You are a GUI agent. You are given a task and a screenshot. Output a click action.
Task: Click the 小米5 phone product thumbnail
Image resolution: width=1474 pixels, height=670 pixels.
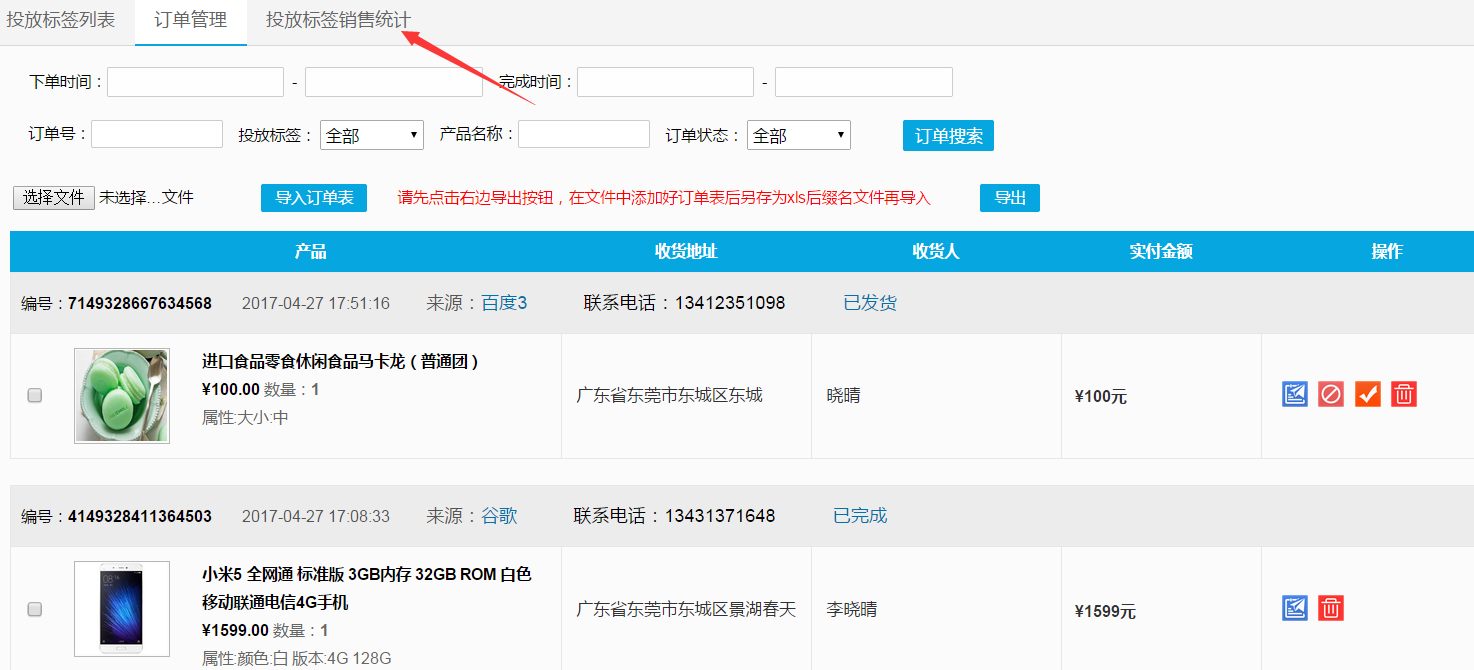(x=122, y=609)
